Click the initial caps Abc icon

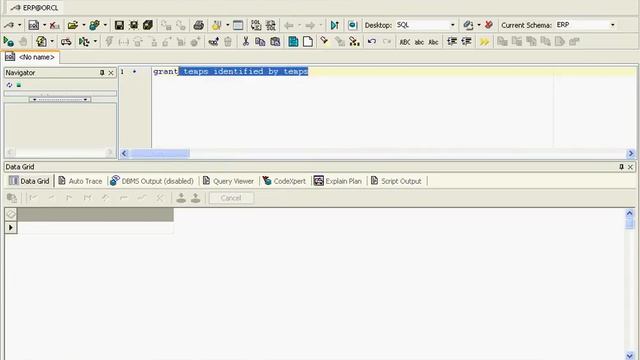click(x=433, y=42)
